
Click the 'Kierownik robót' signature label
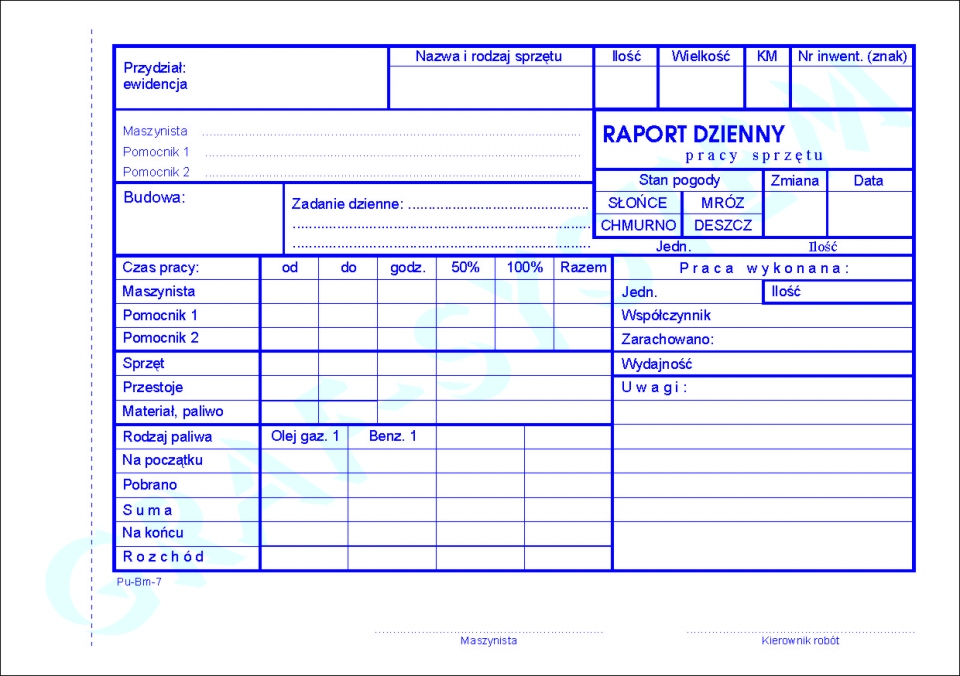click(800, 640)
